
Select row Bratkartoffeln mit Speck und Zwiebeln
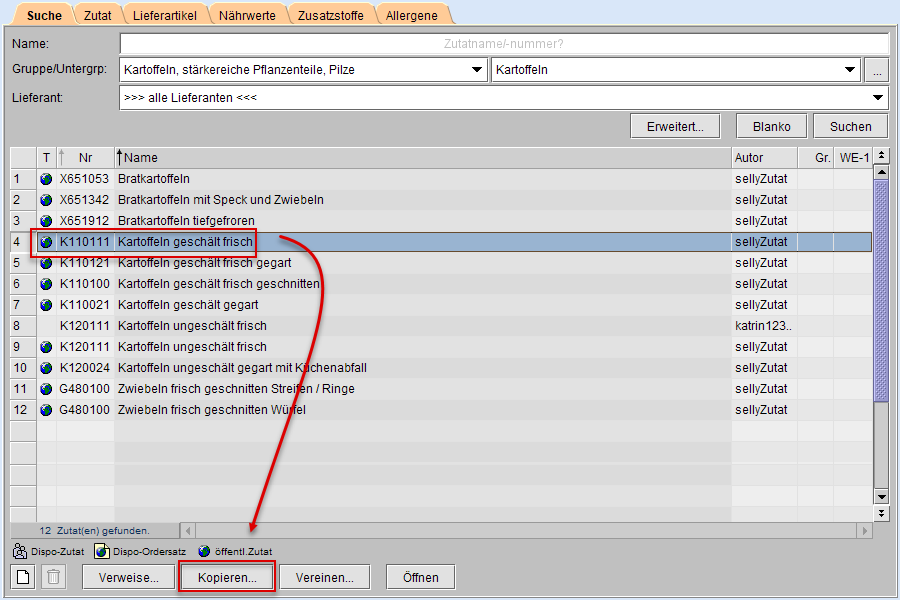pyautogui.click(x=441, y=200)
